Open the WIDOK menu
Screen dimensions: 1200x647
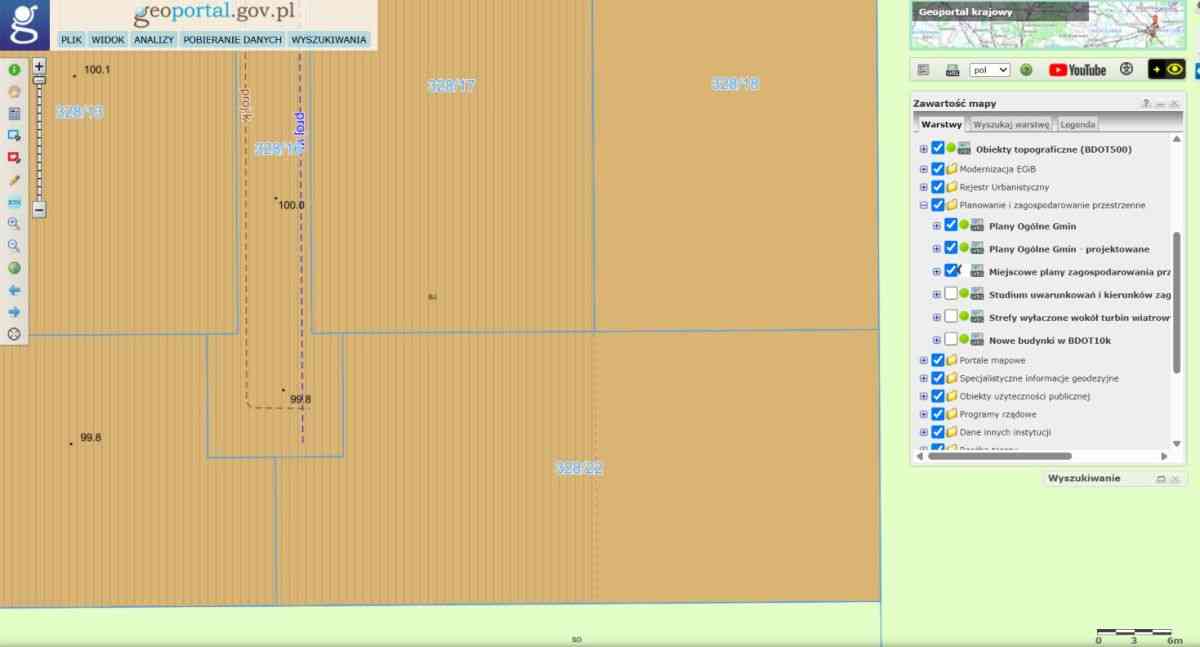tap(108, 40)
